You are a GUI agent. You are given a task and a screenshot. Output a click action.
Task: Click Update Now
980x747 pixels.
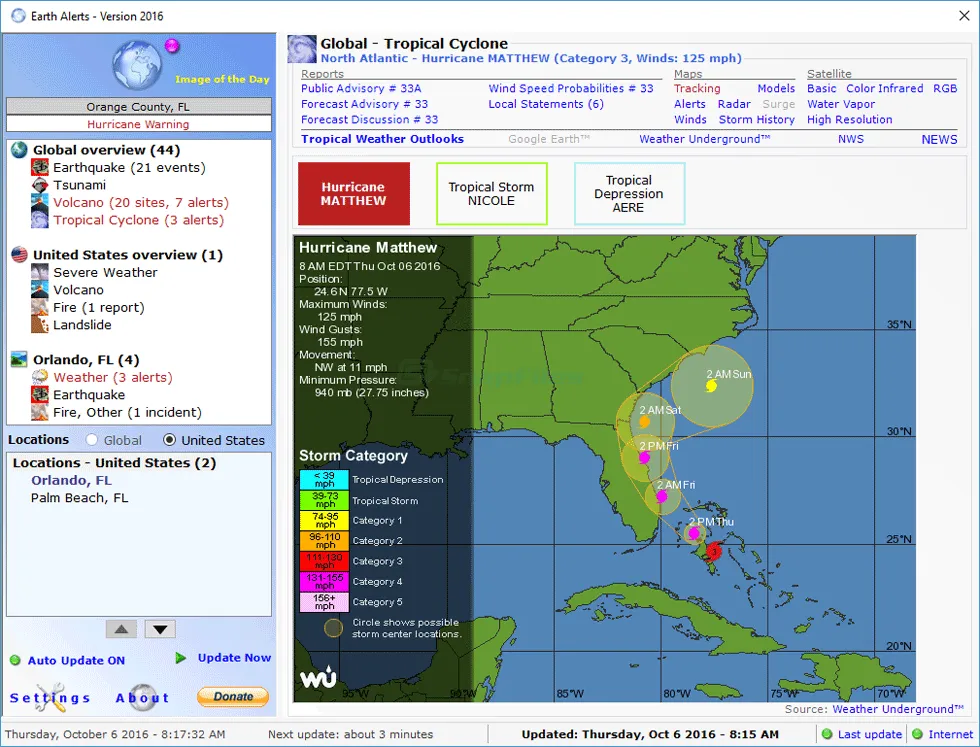(234, 658)
